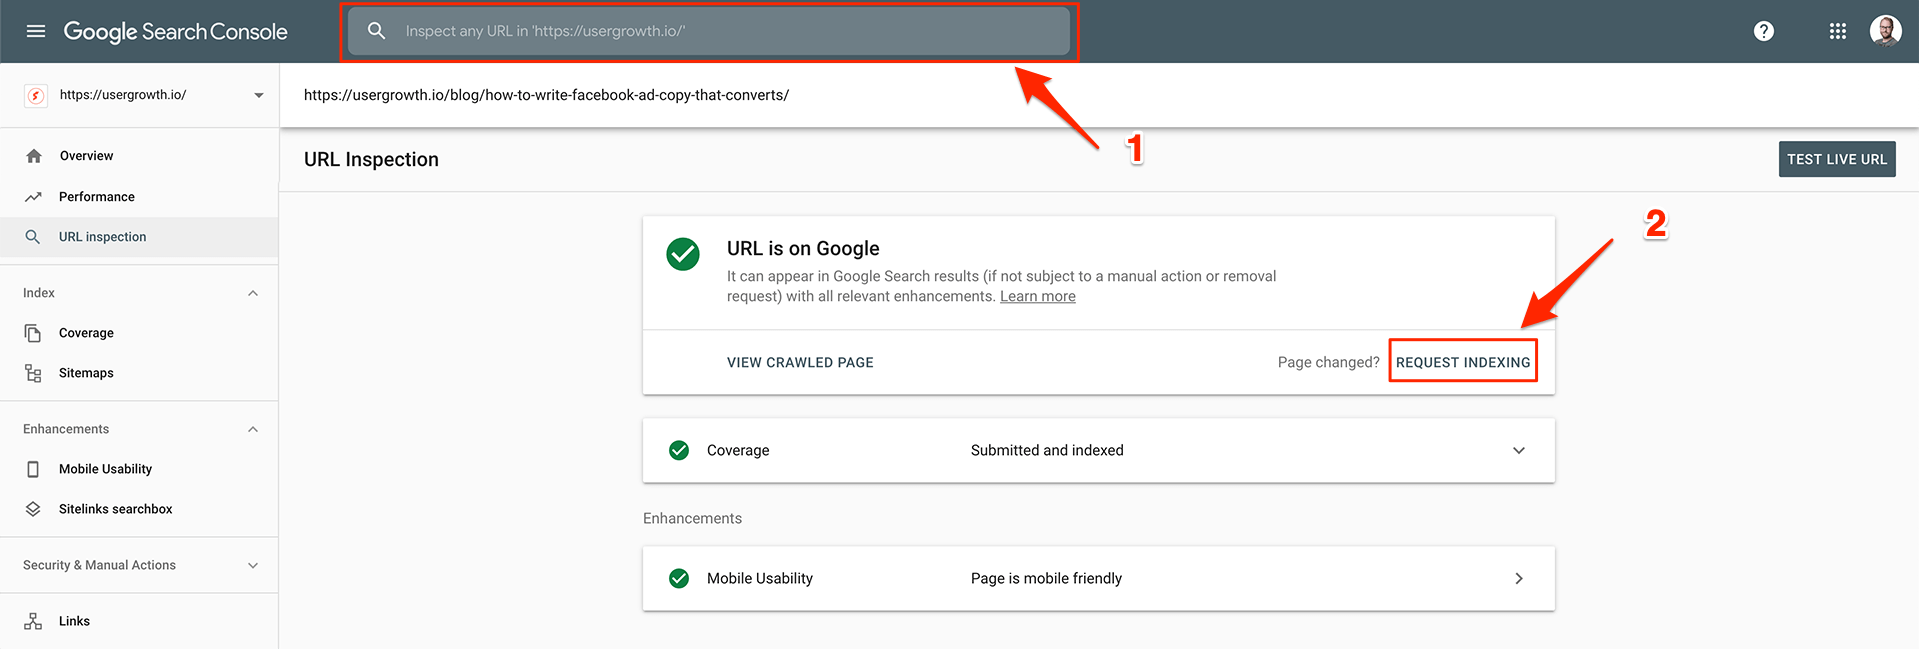Click the green check beside URL is on Google
This screenshot has height=649, width=1919.
[x=683, y=254]
